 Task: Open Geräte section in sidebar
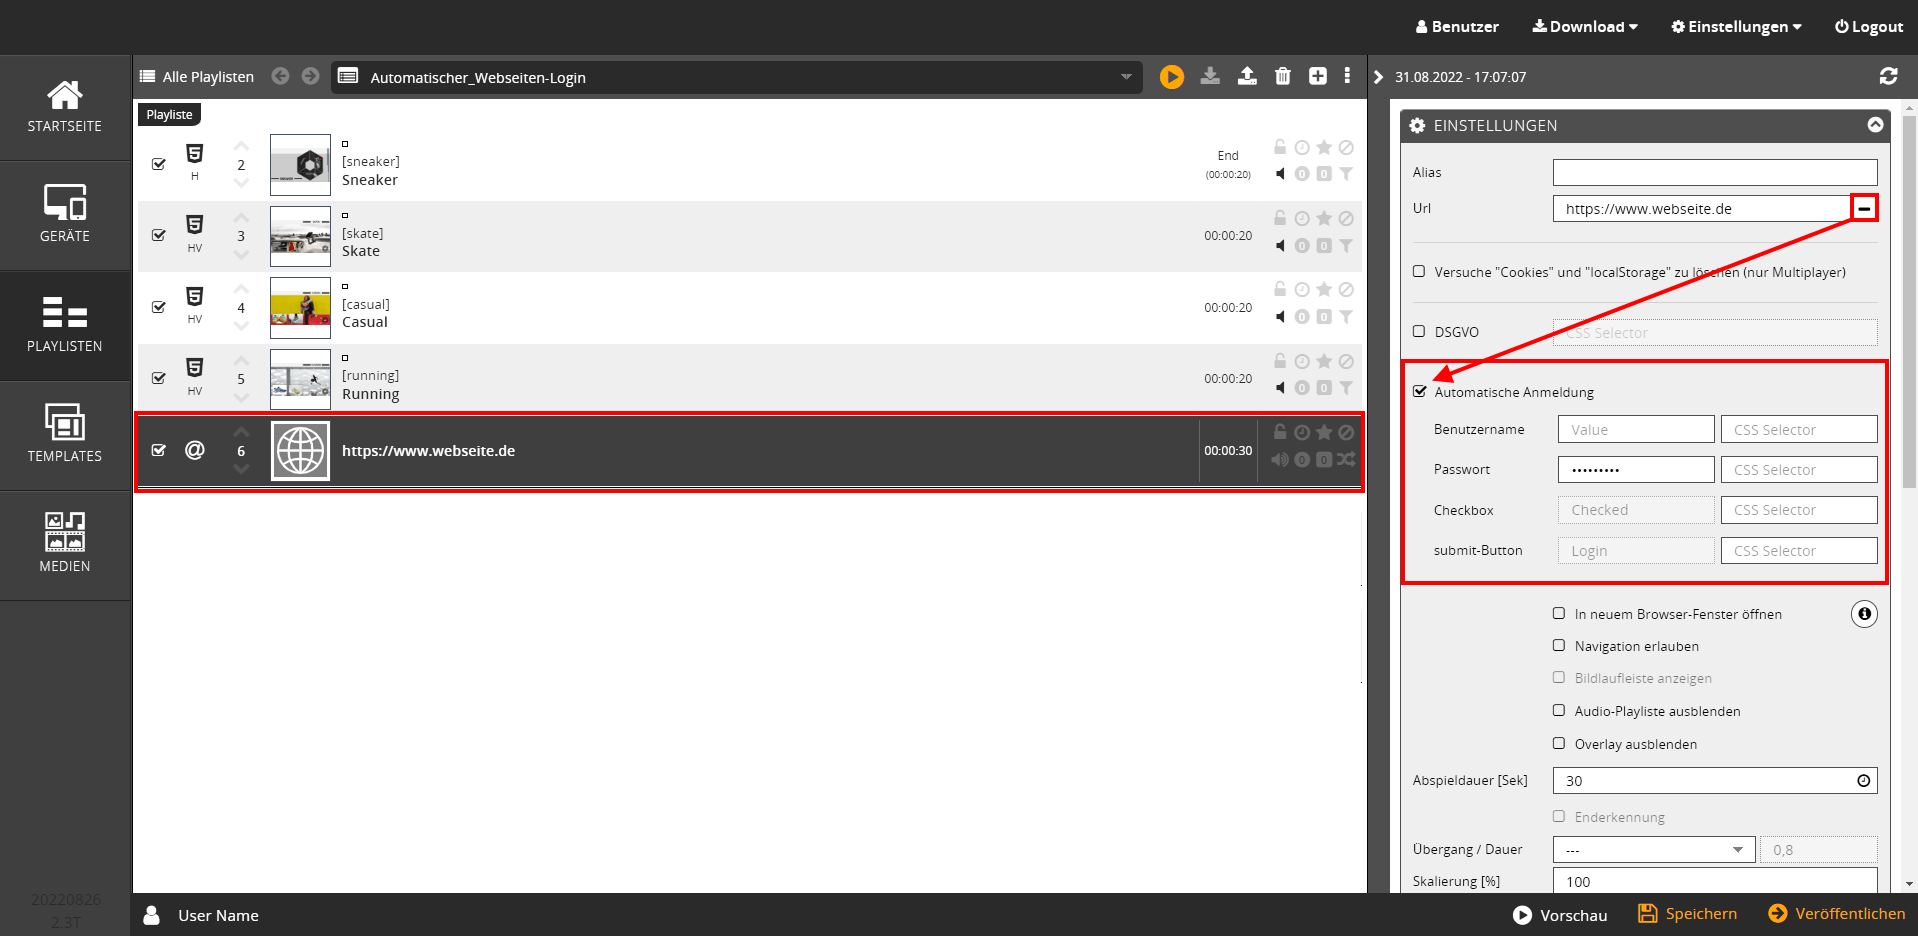click(x=65, y=215)
